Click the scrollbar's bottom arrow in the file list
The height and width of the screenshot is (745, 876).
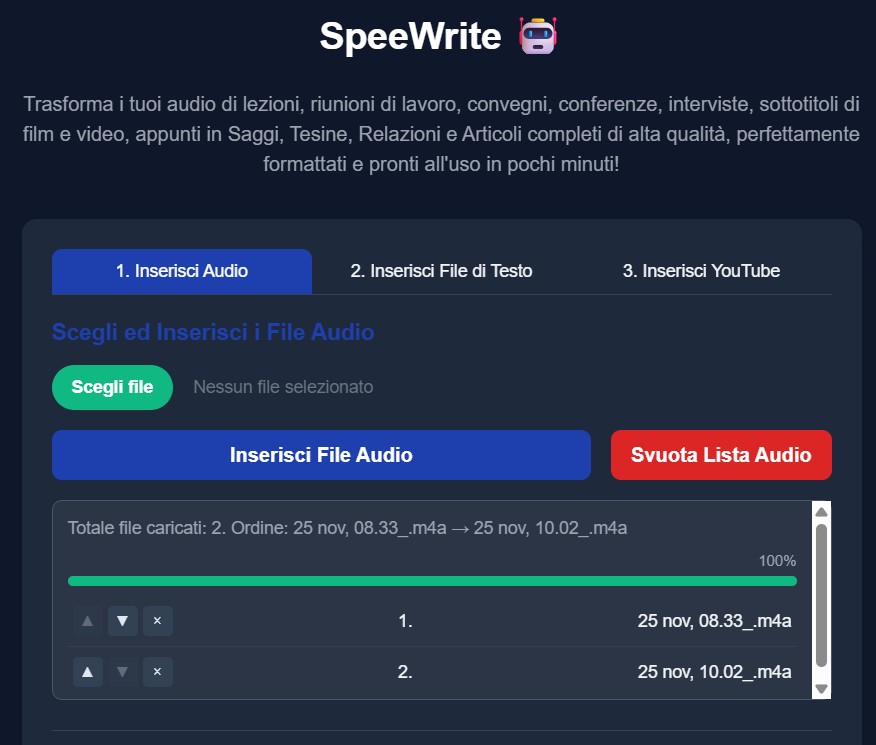click(821, 690)
